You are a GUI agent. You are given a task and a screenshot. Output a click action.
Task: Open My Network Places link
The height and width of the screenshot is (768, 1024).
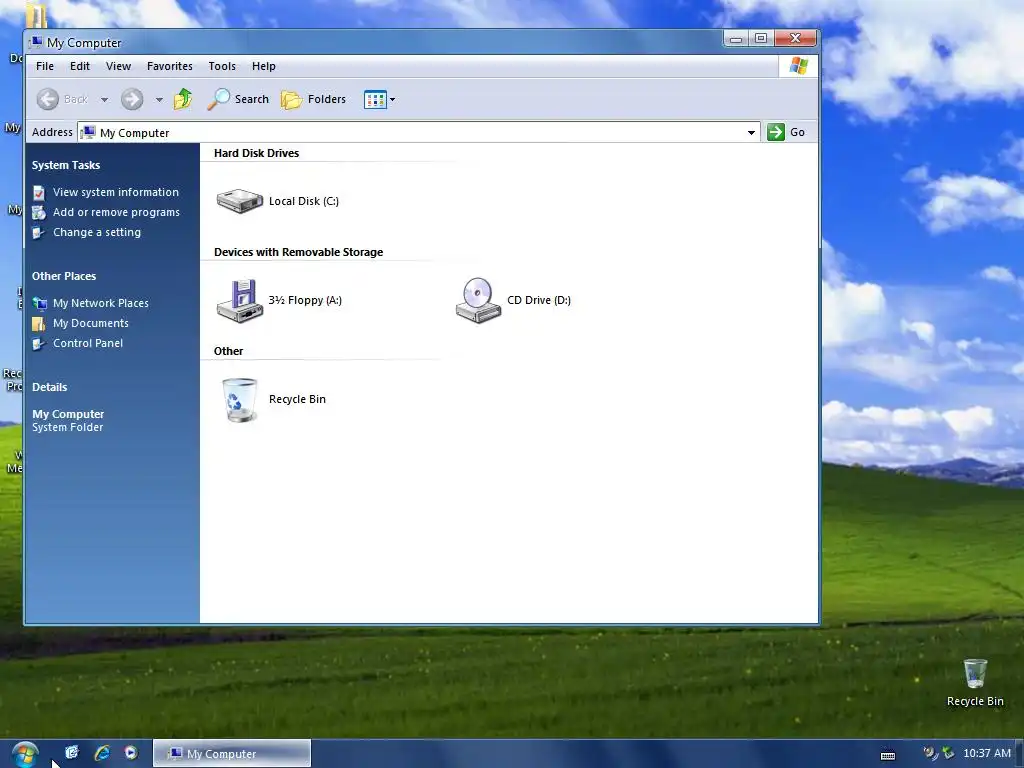(101, 303)
